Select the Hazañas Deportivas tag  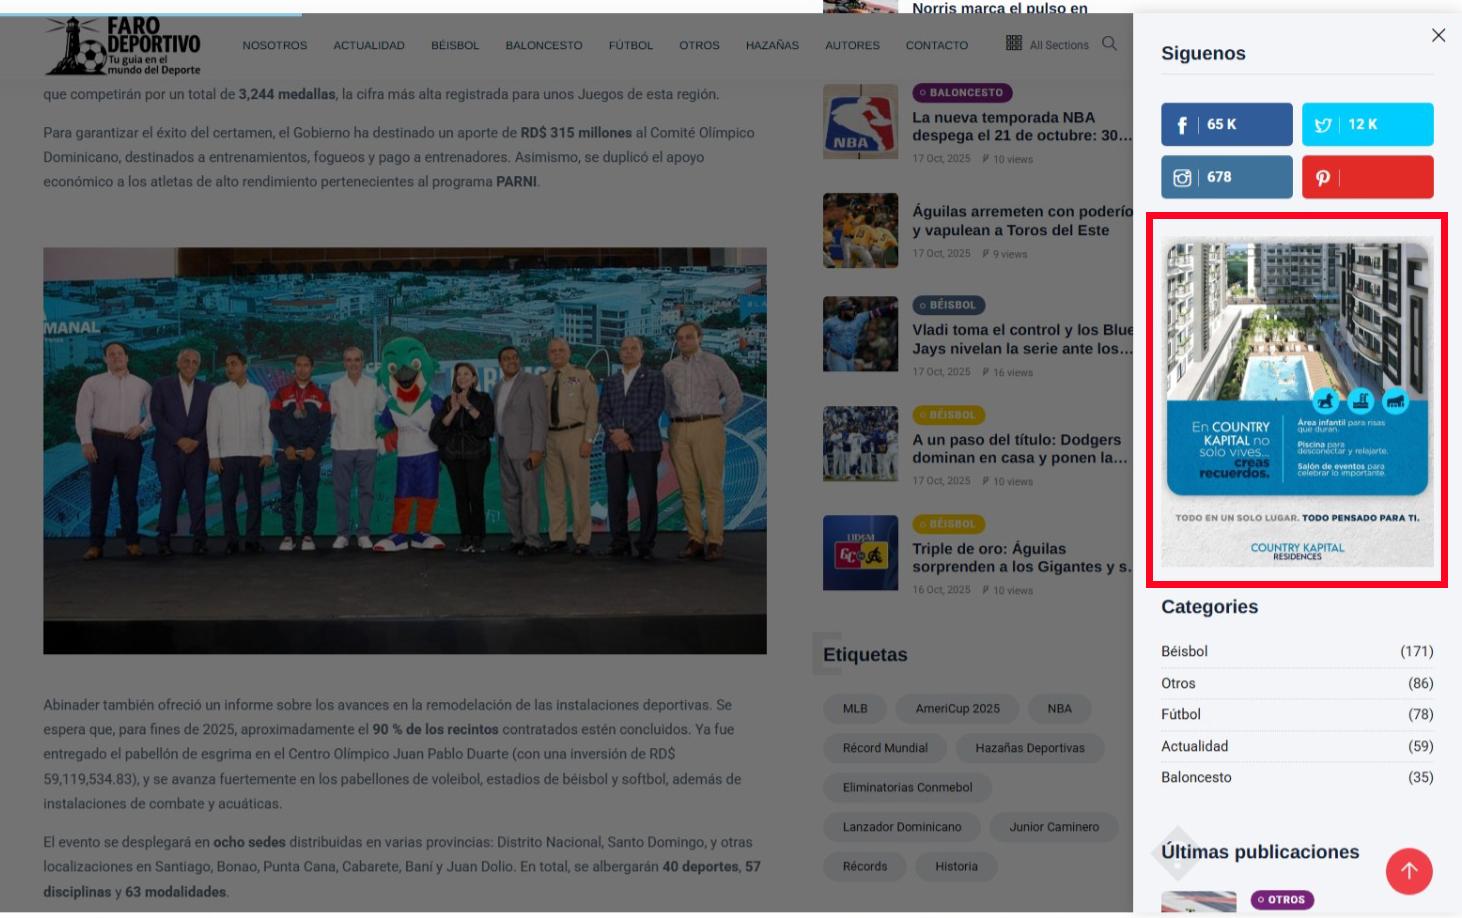(1029, 748)
